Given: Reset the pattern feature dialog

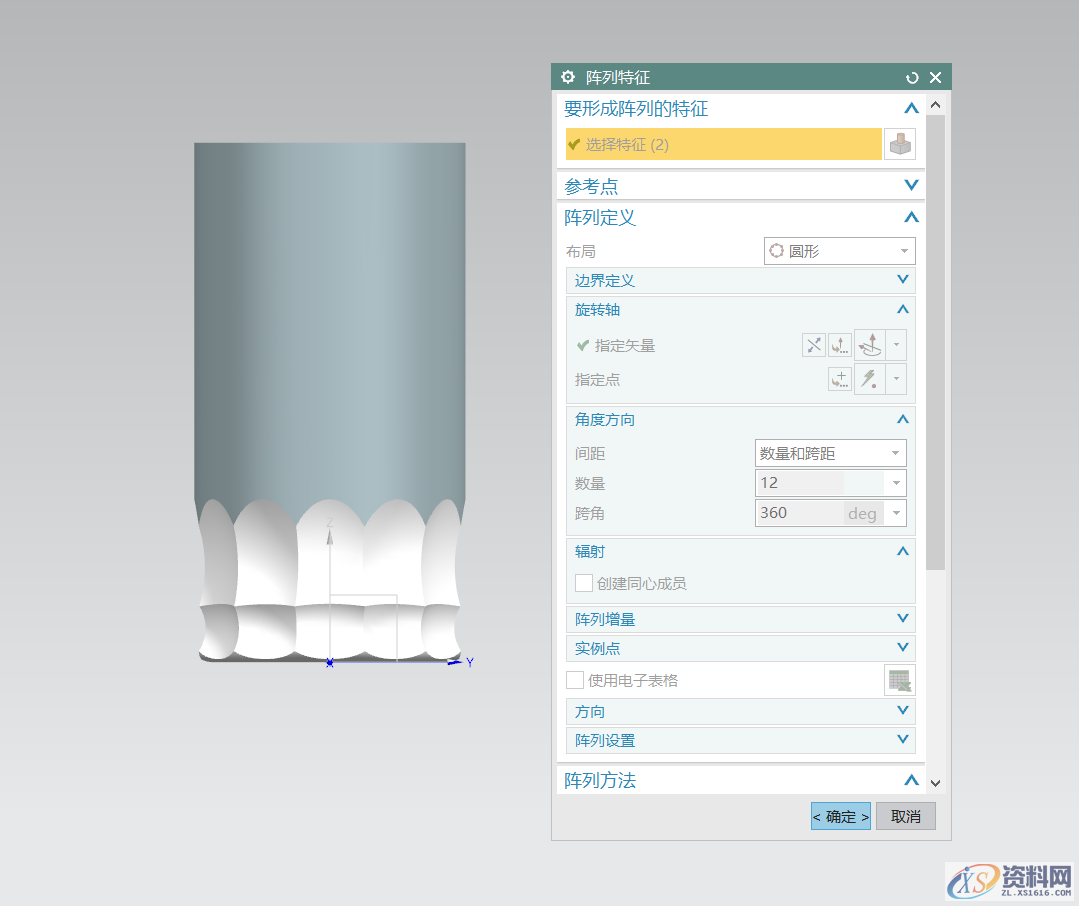Looking at the screenshot, I should pos(911,78).
